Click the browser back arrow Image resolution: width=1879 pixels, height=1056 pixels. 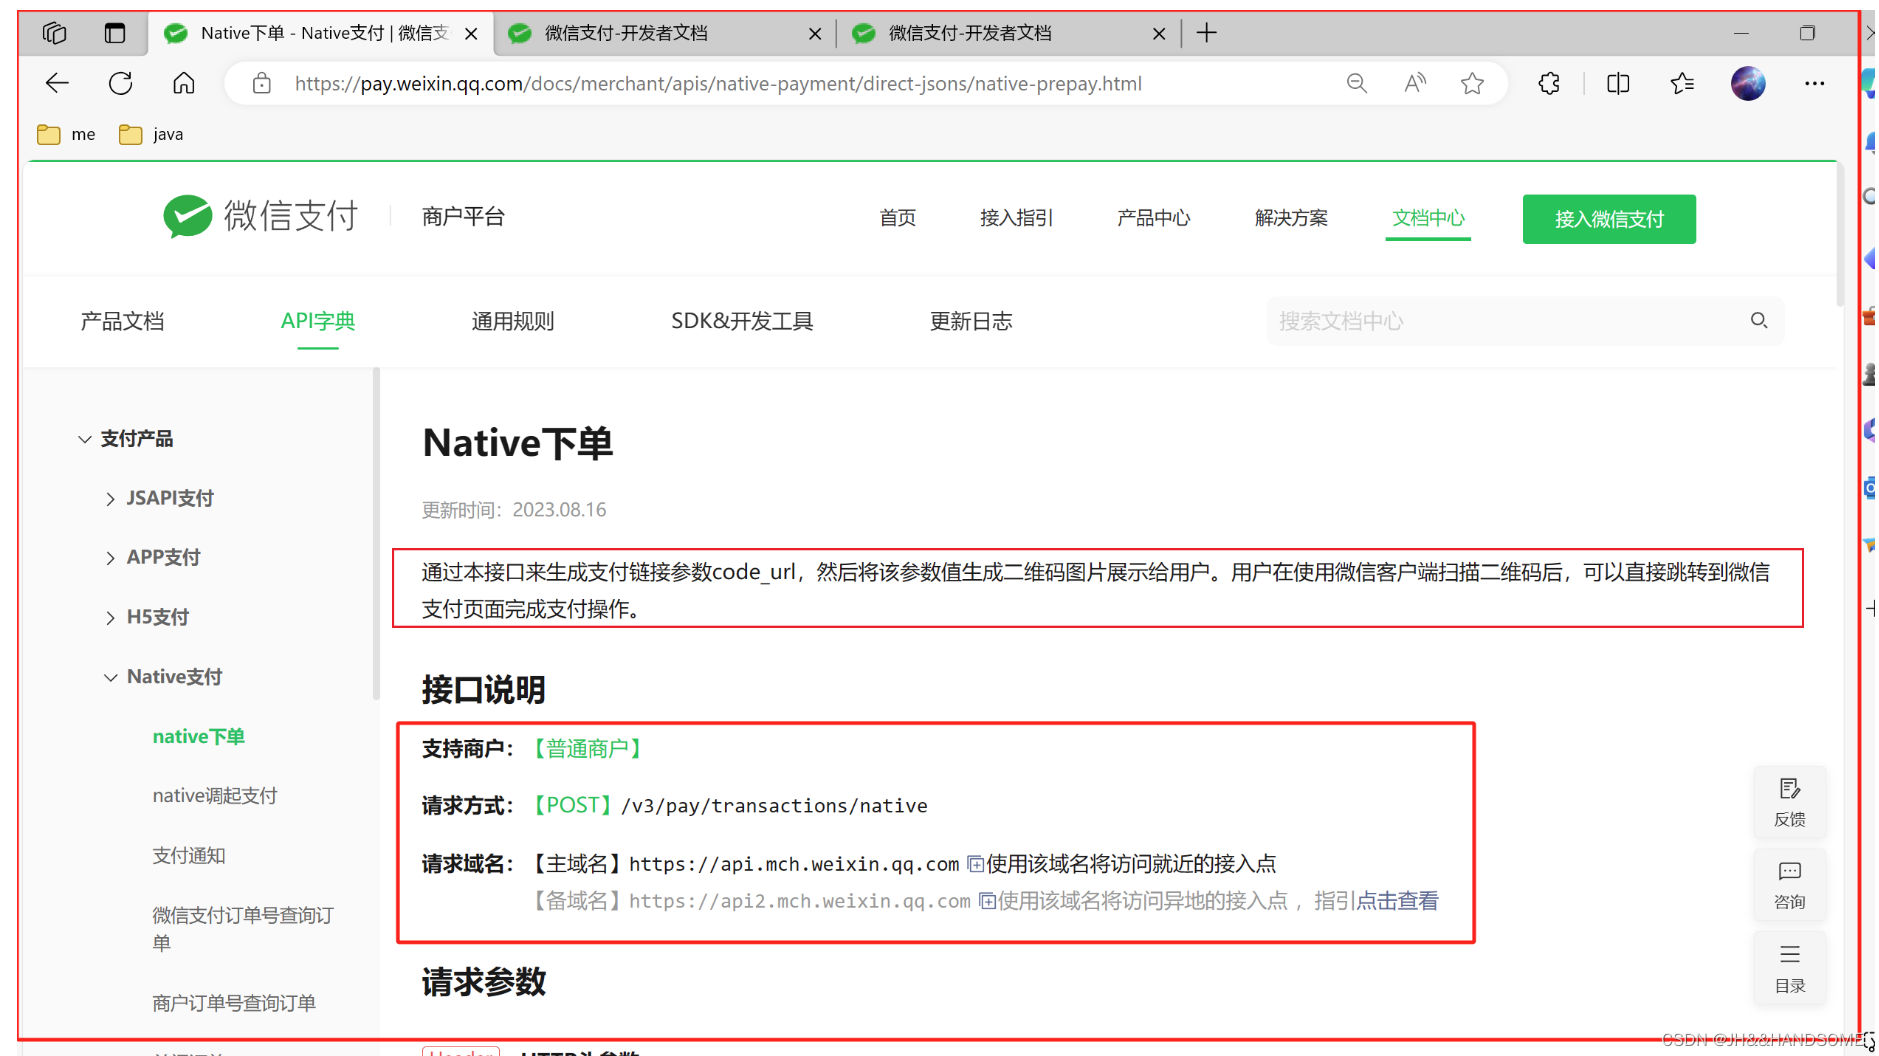coord(57,83)
